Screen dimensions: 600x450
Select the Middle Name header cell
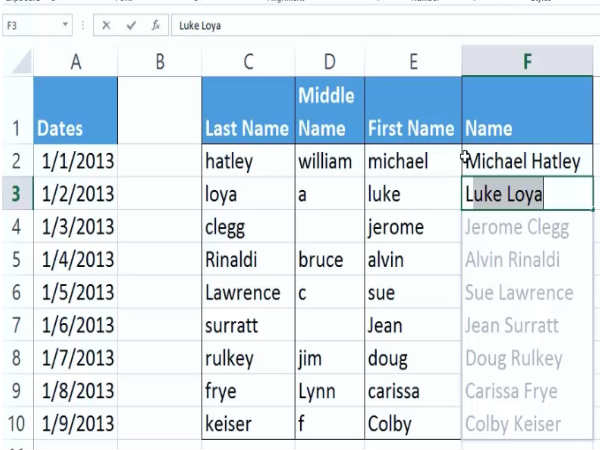(x=330, y=110)
